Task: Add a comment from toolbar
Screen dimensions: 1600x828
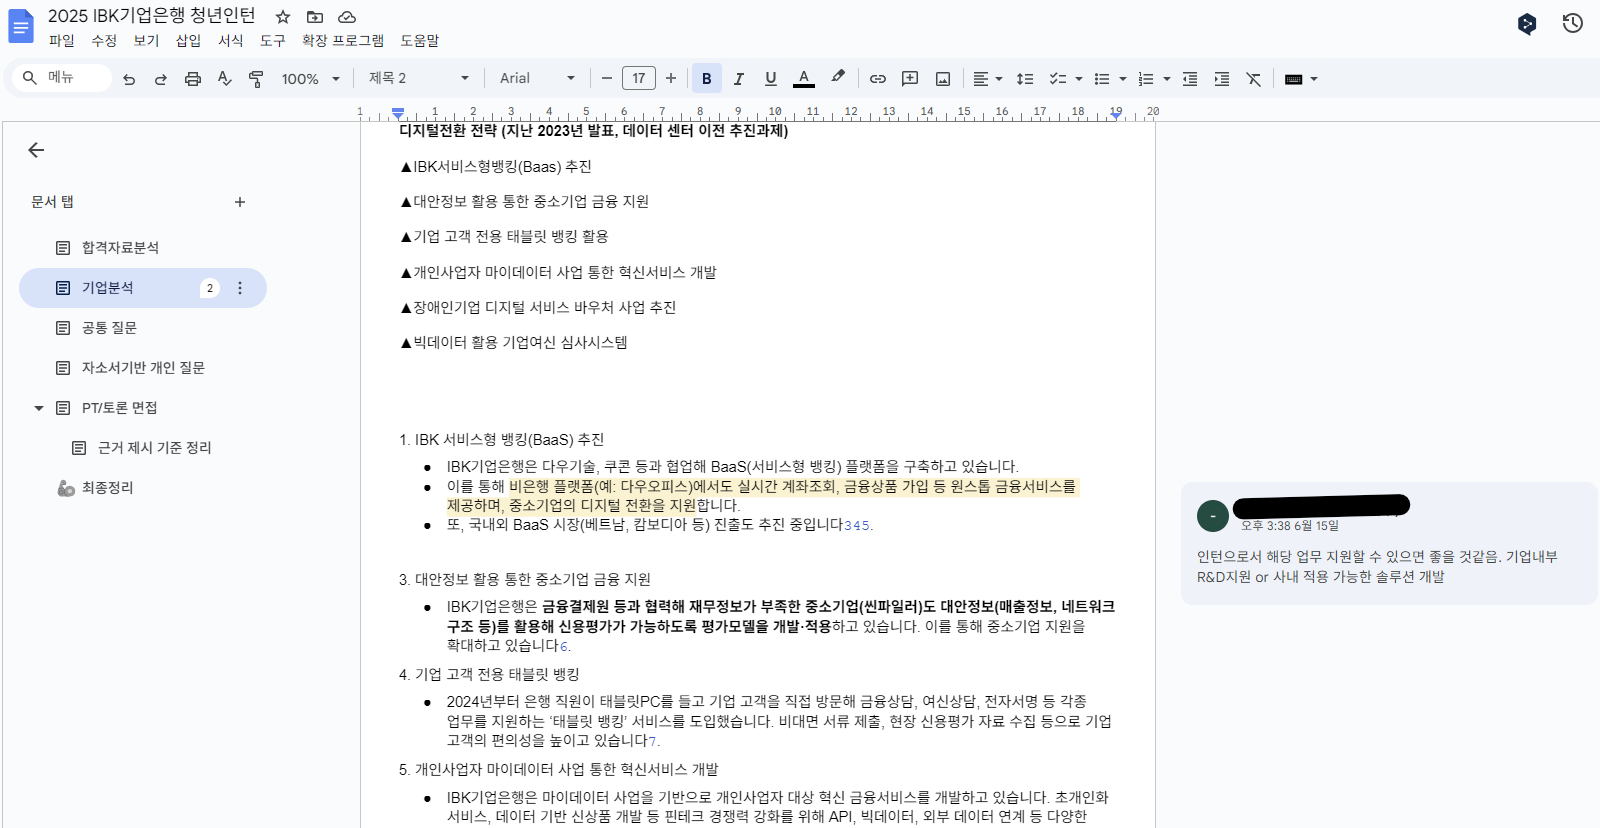Action: coord(910,79)
